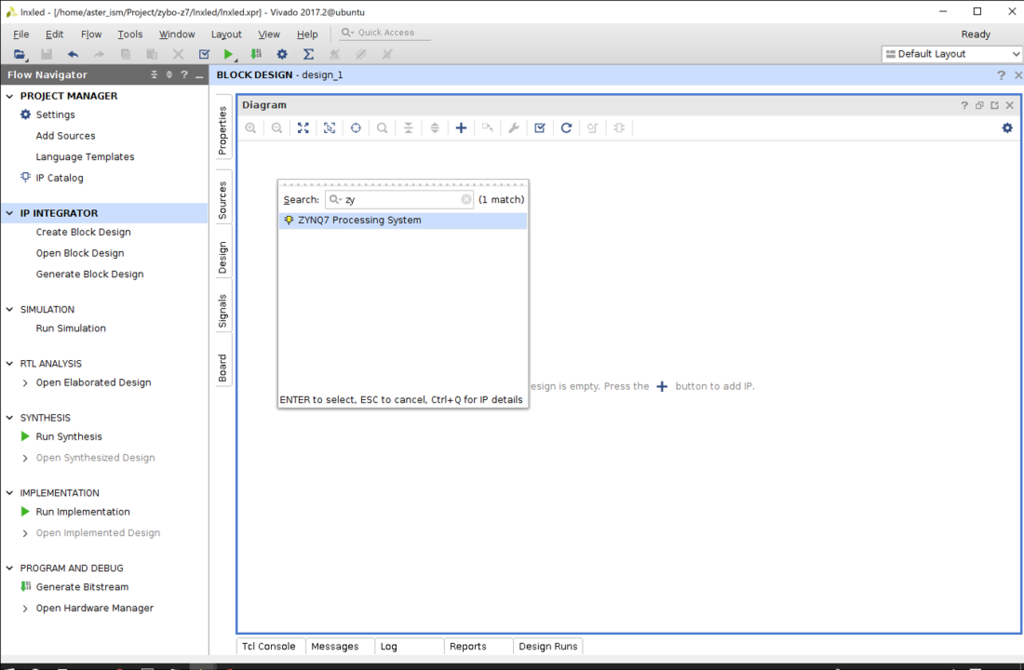This screenshot has width=1024, height=670.
Task: Click Run Implementation
Action: (82, 512)
